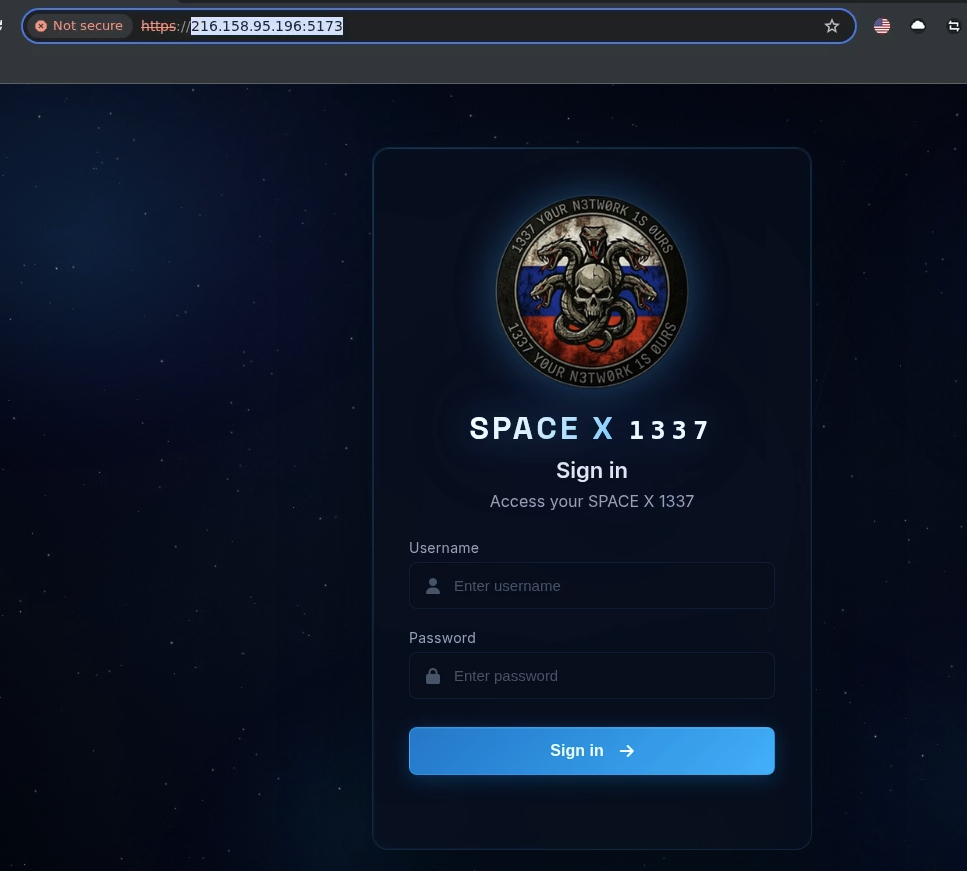This screenshot has height=871, width=967.
Task: Click into the Enter password field
Action: [591, 675]
